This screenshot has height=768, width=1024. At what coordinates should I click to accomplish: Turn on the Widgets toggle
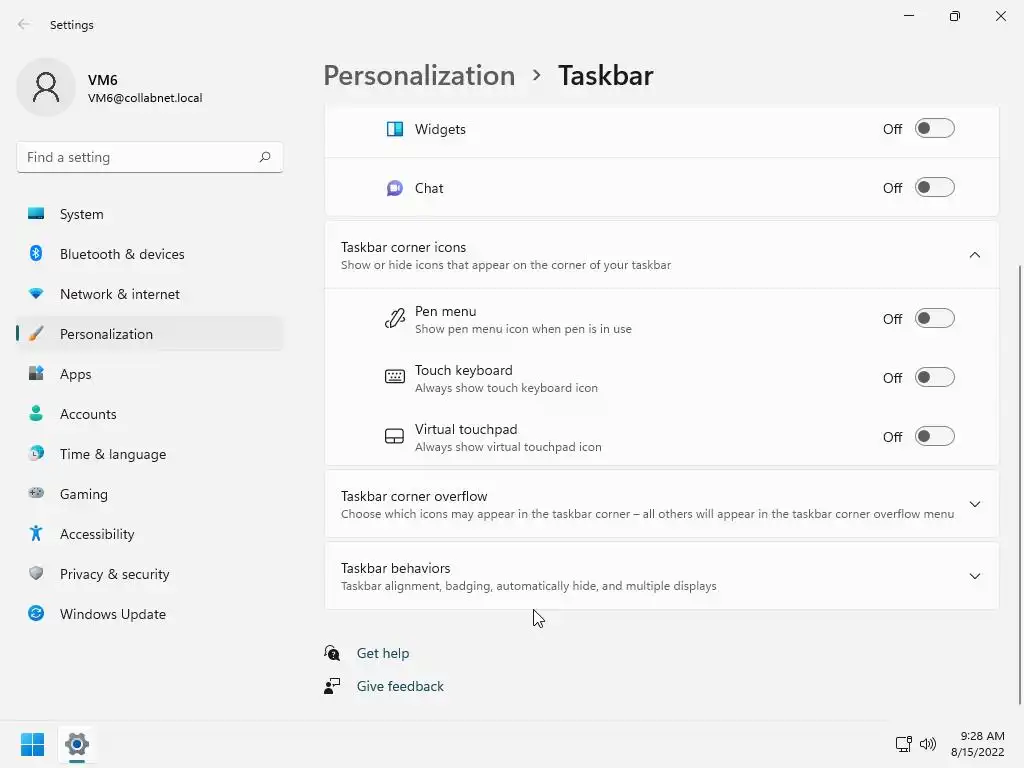[x=935, y=129]
